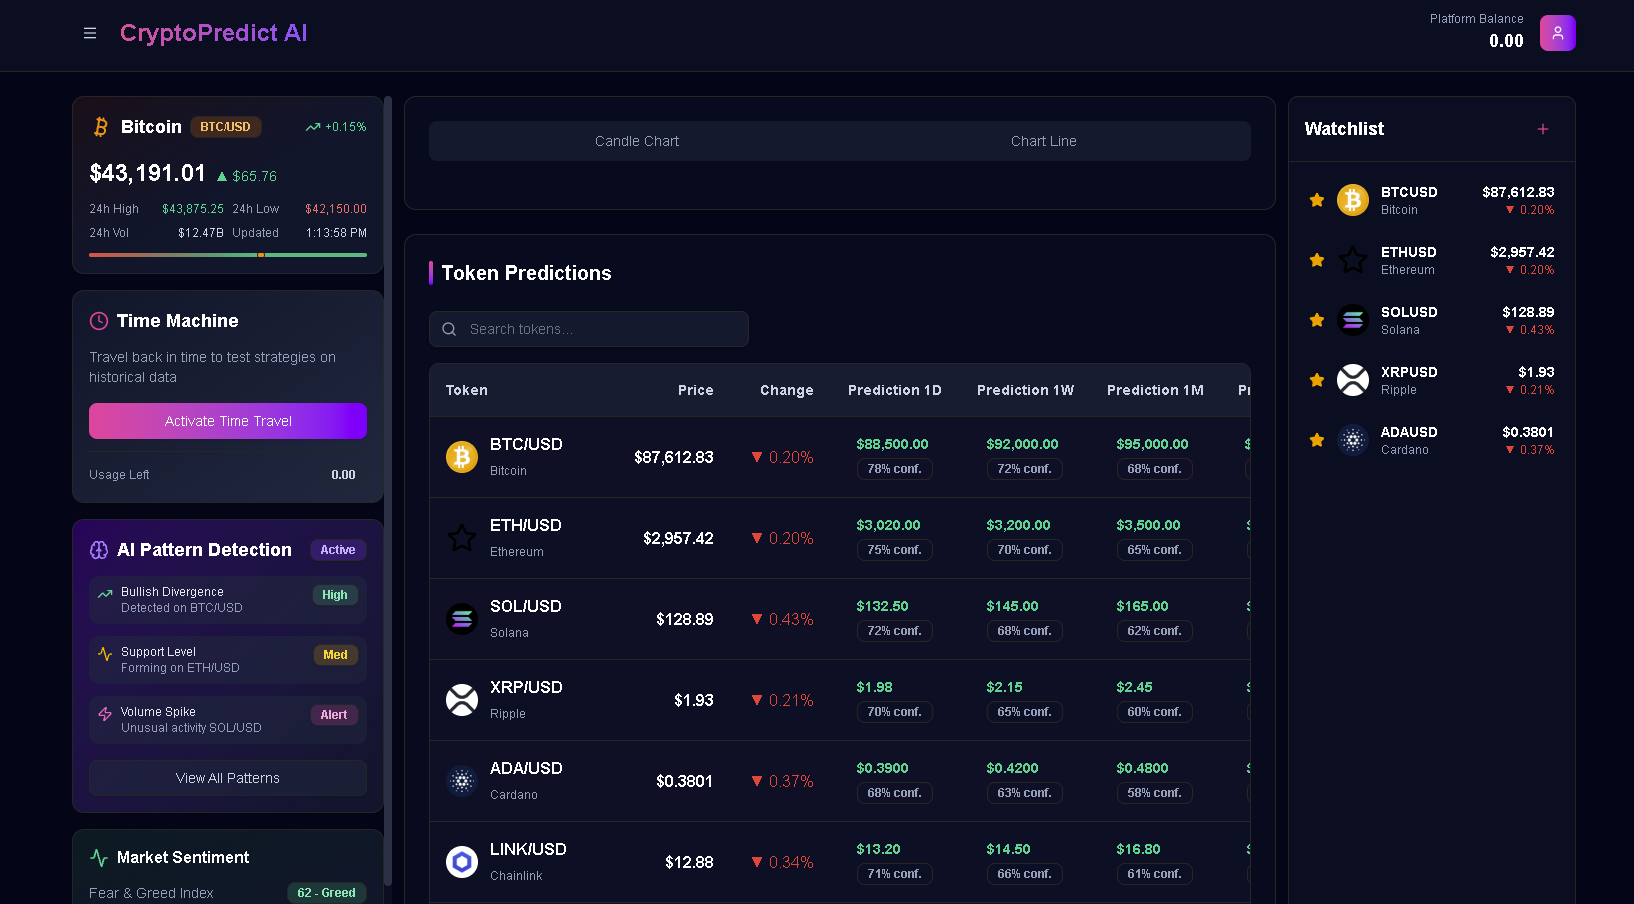Click BTC 1D prediction $88,500.00
Screen dimensions: 1634x904
click(x=893, y=444)
